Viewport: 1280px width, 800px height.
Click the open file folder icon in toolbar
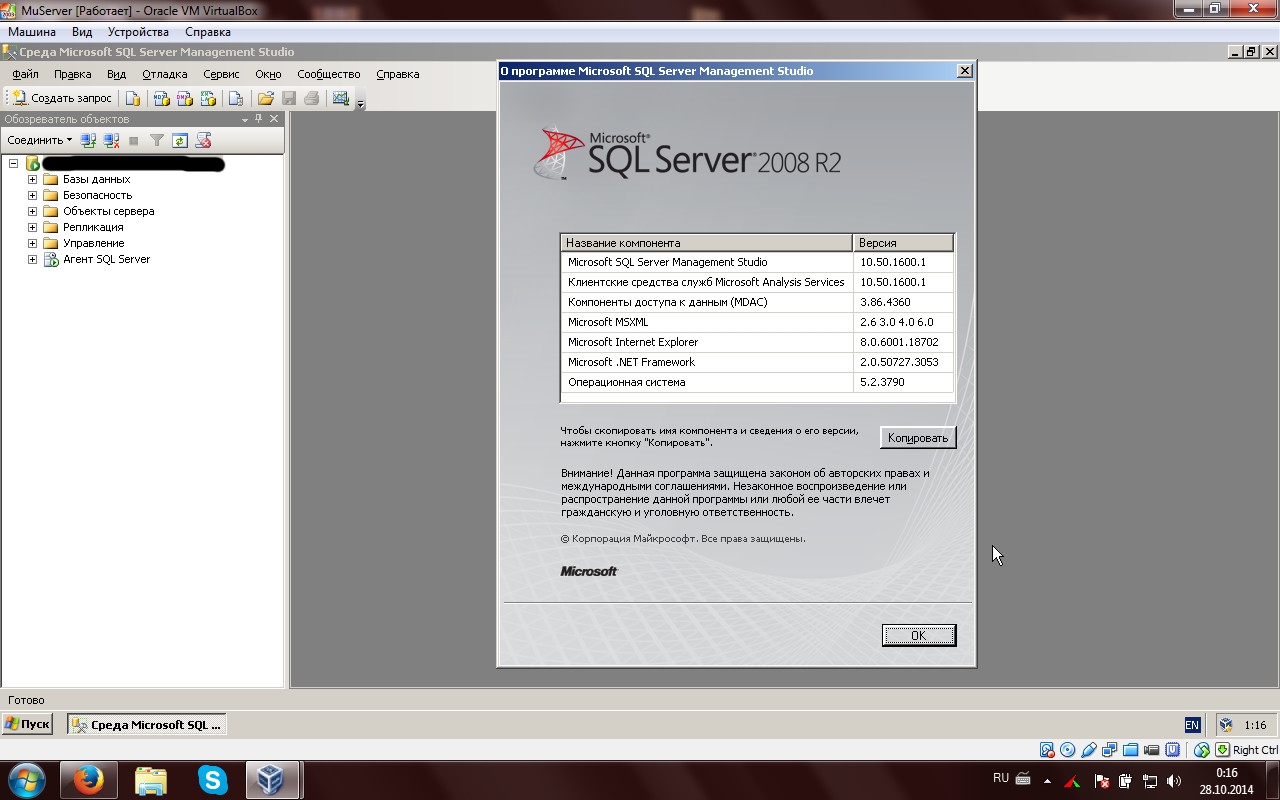click(265, 98)
